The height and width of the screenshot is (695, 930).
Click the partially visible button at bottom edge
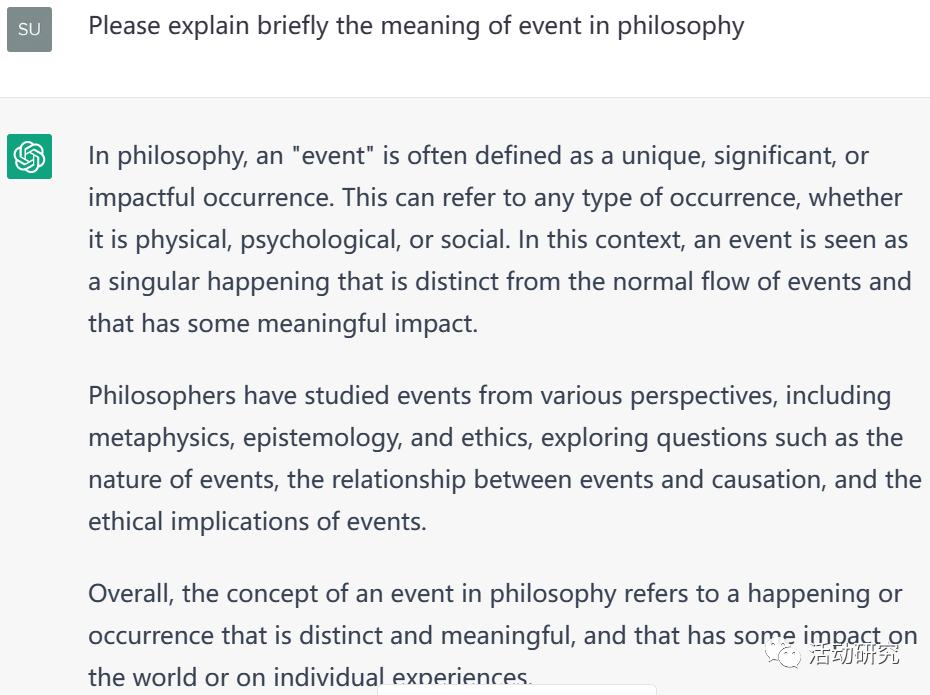click(517, 690)
